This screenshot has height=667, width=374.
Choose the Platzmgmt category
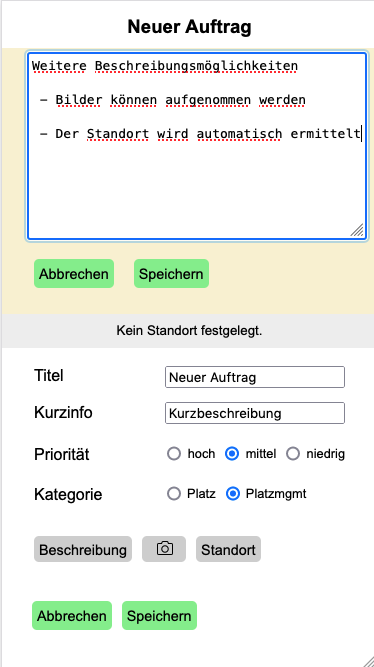pyautogui.click(x=233, y=494)
